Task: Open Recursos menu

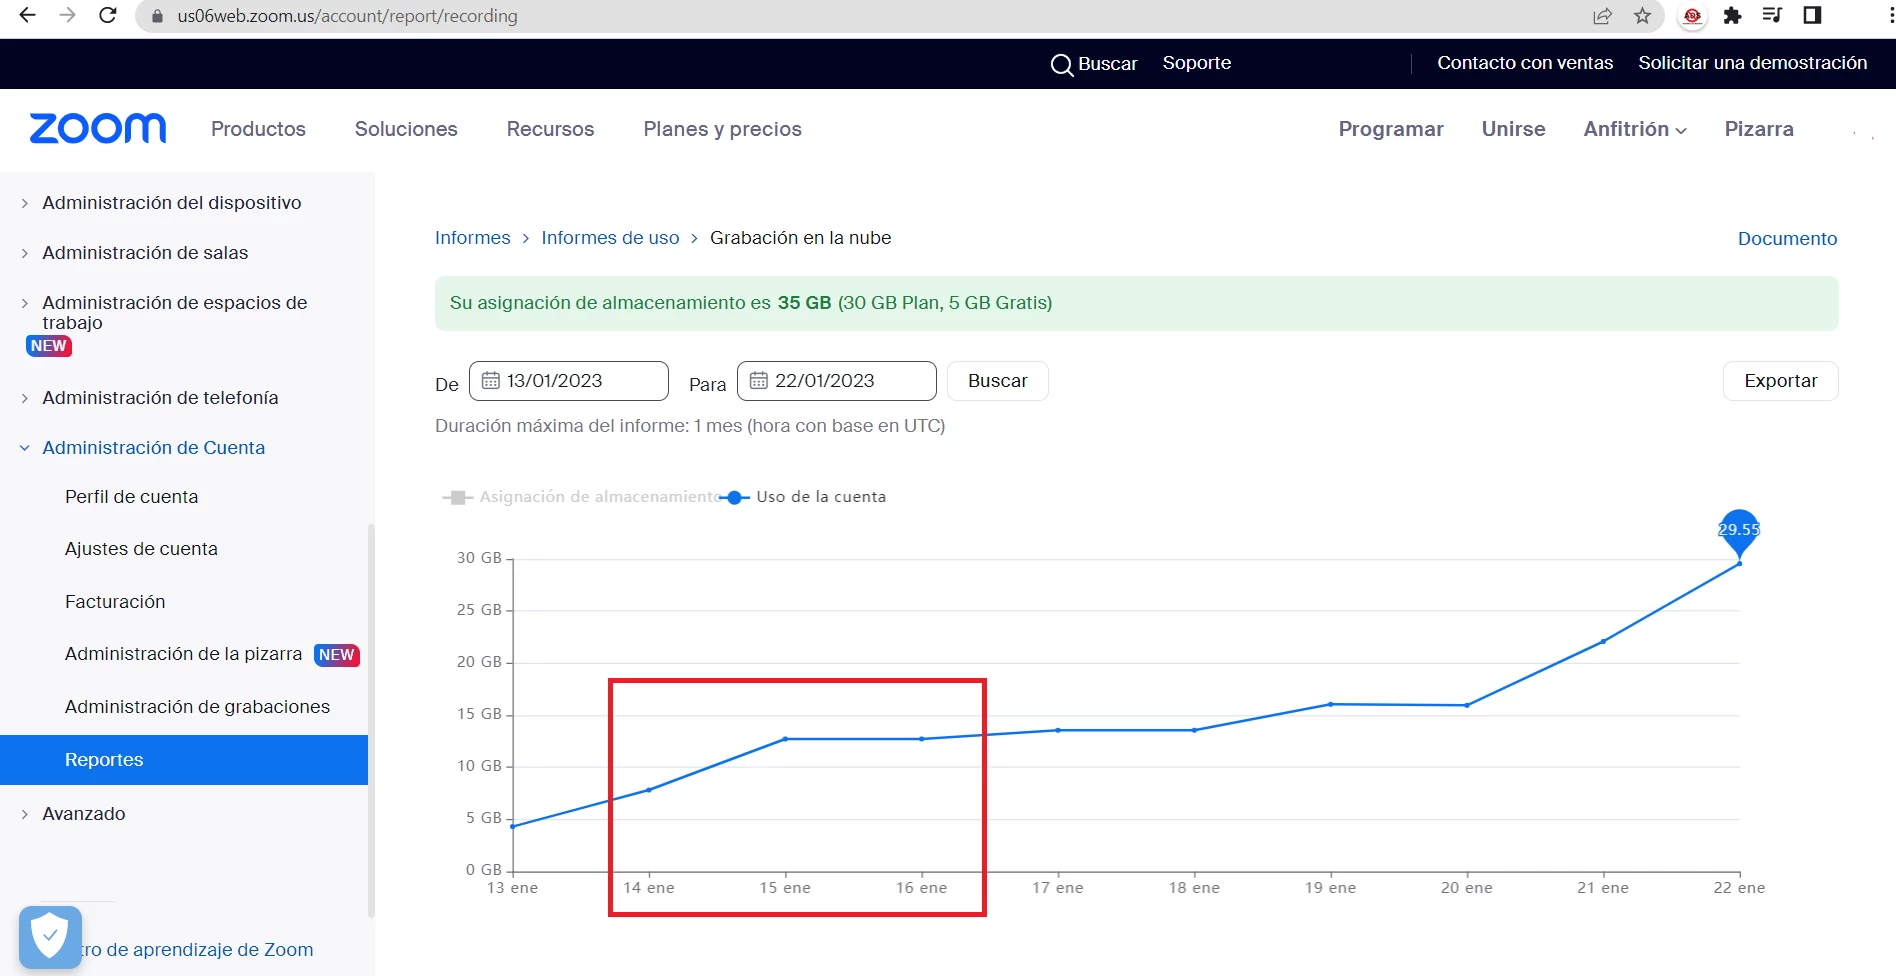Action: coord(550,129)
